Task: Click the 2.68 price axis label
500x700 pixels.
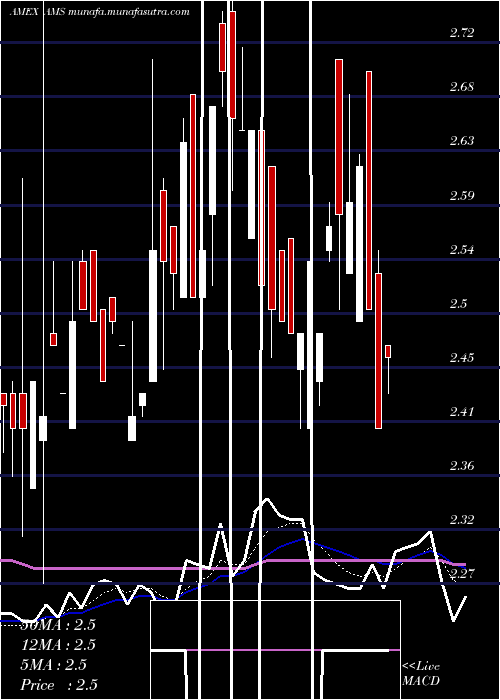Action: (x=462, y=87)
